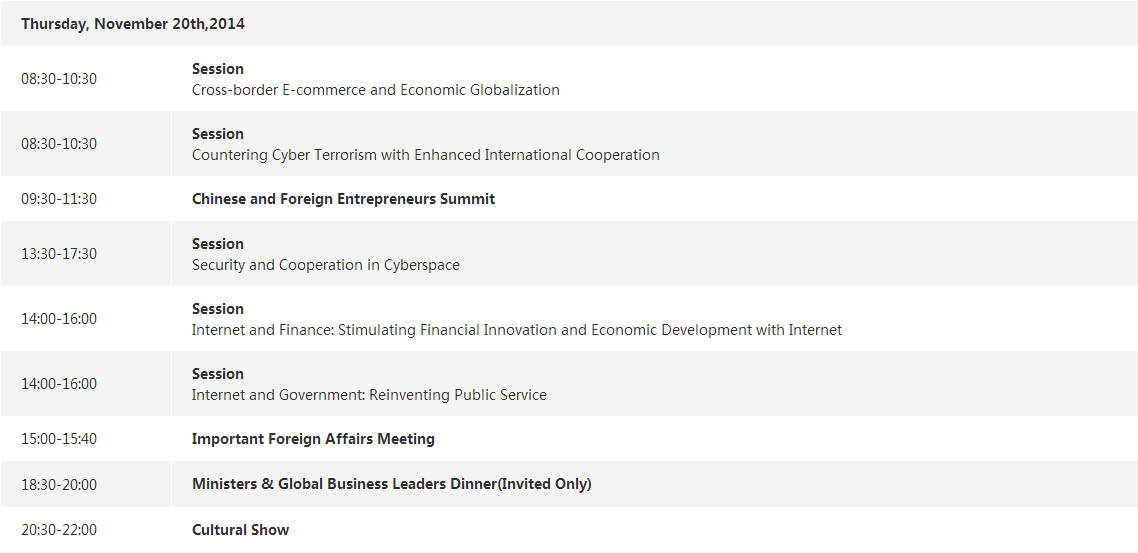Open Ministers & Global Business Leaders Dinner entry
Screen dimensions: 1138x553
pyautogui.click(x=391, y=484)
